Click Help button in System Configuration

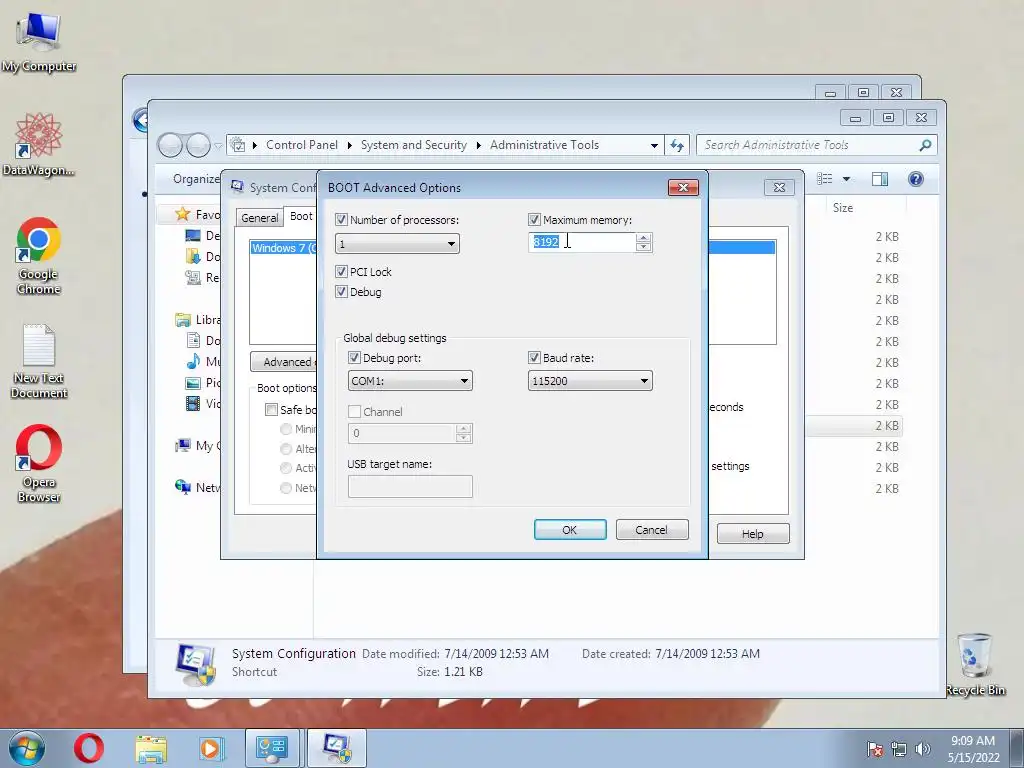[x=752, y=534]
